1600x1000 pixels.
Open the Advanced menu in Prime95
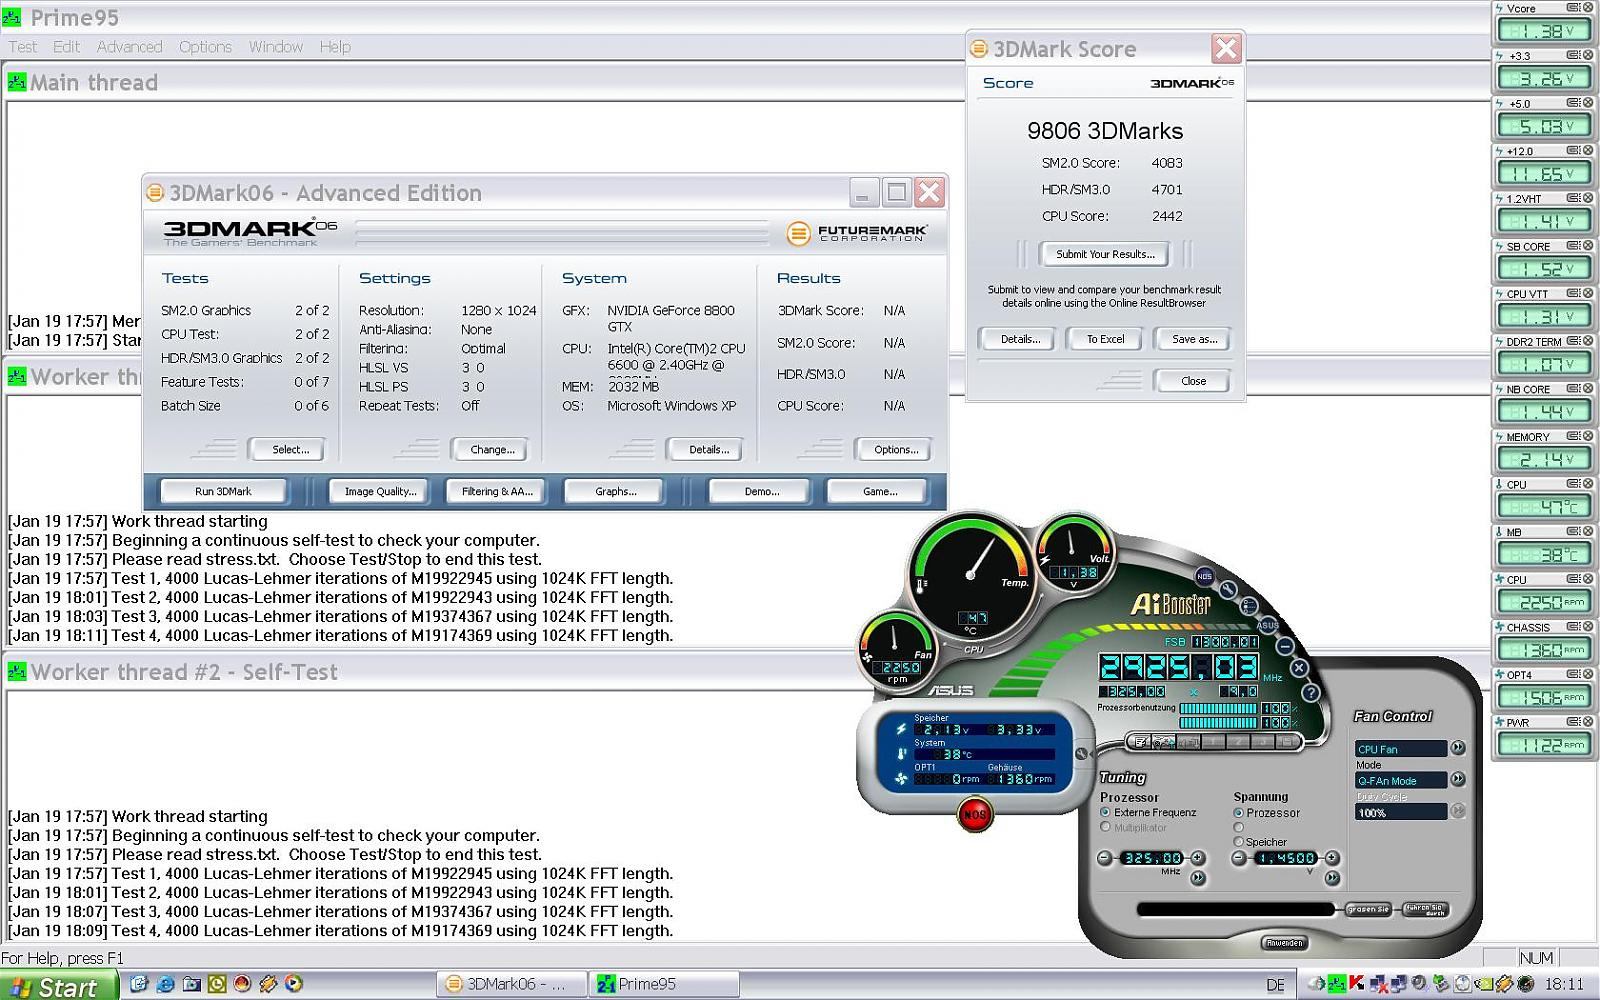pyautogui.click(x=129, y=47)
